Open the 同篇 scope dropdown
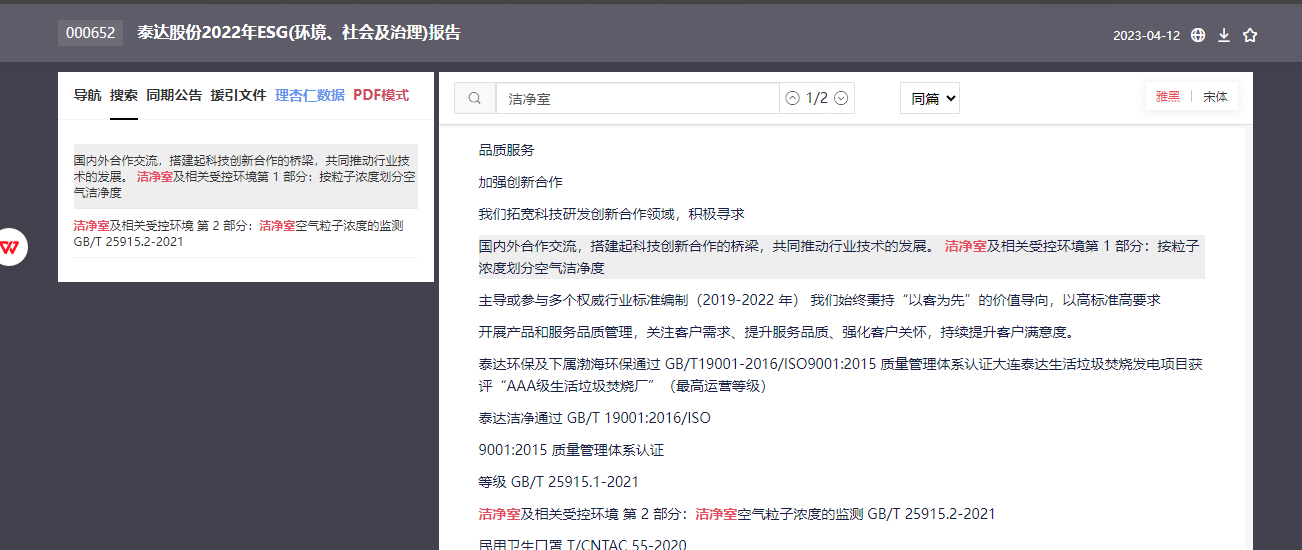This screenshot has height=550, width=1302. click(930, 98)
